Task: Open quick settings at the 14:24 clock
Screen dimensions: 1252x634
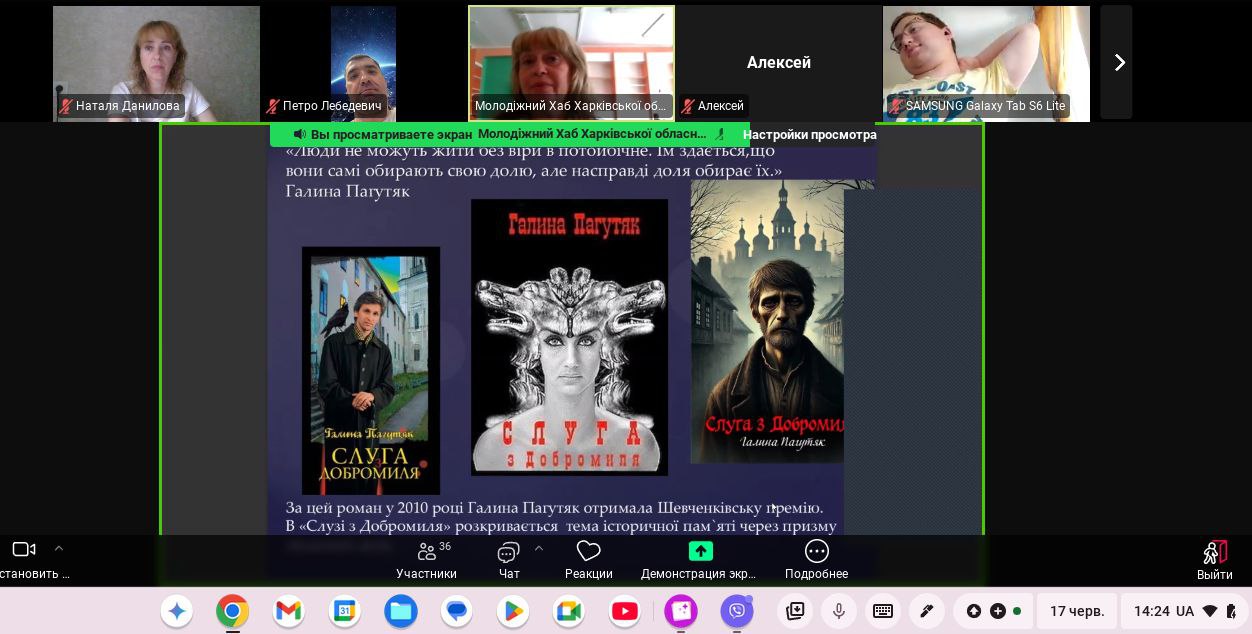Action: tap(1184, 611)
